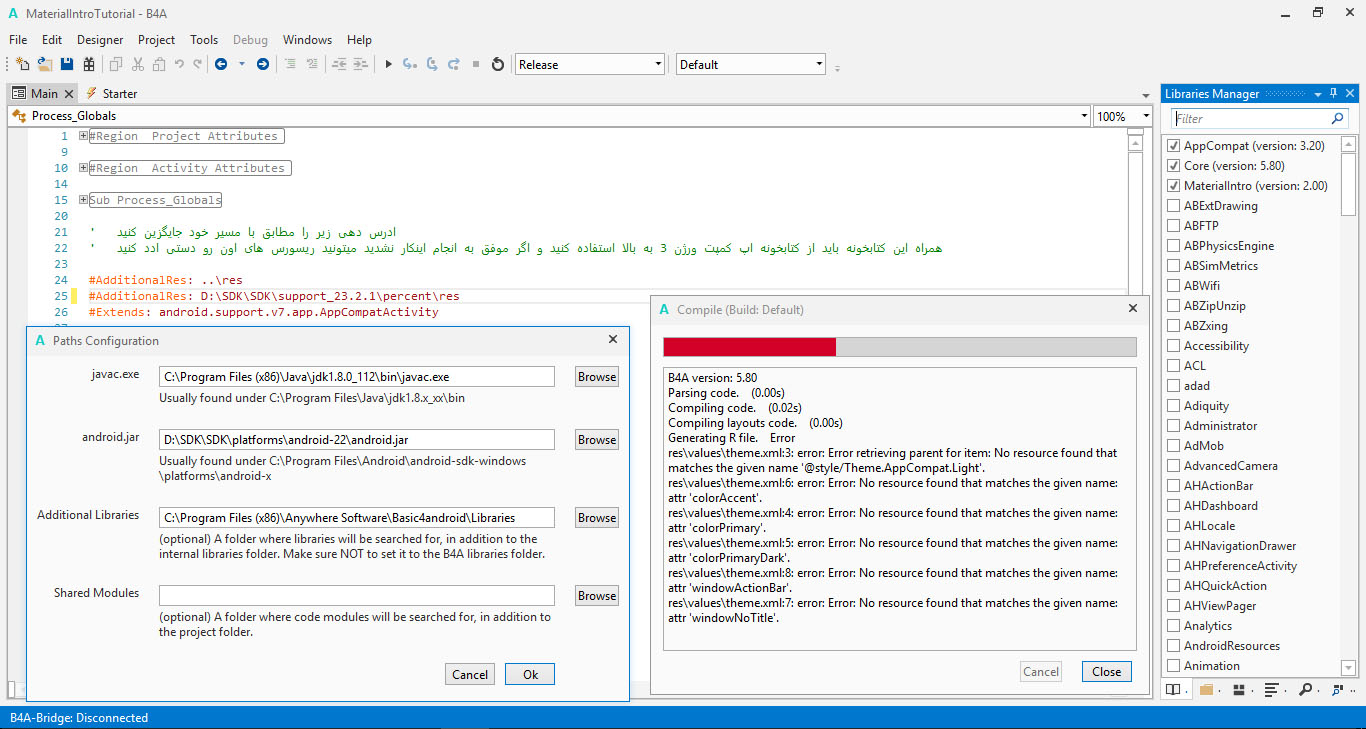This screenshot has width=1366, height=729.
Task: Open the Project menu
Action: (156, 40)
